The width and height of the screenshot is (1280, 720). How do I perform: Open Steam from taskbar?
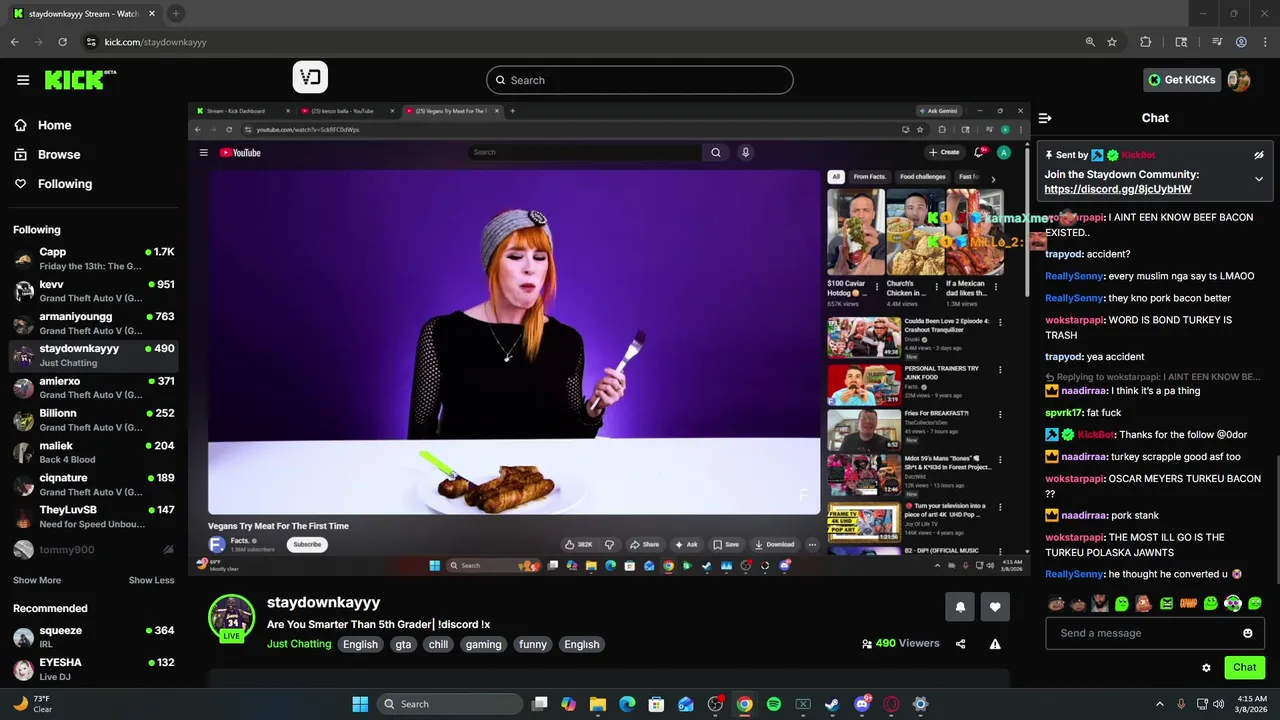pos(832,704)
